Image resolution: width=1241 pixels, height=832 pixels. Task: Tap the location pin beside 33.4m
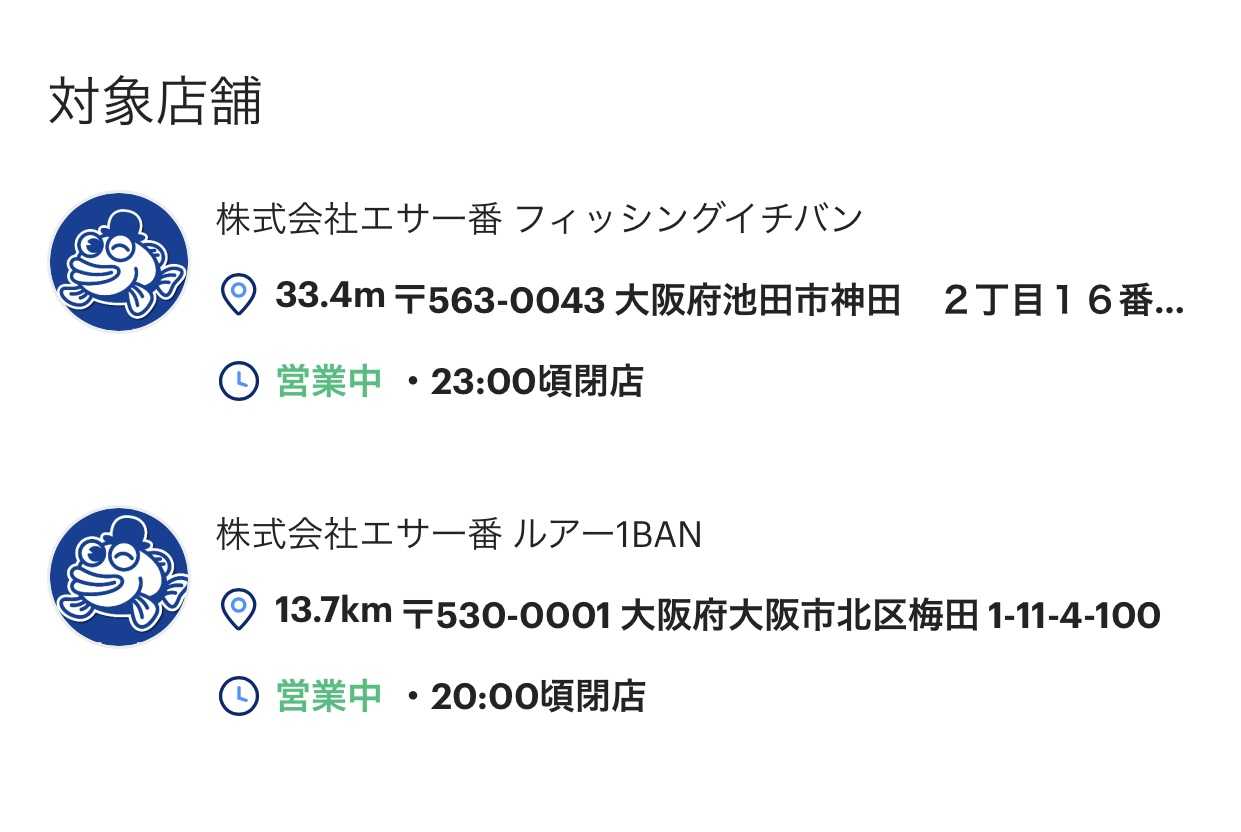click(238, 297)
